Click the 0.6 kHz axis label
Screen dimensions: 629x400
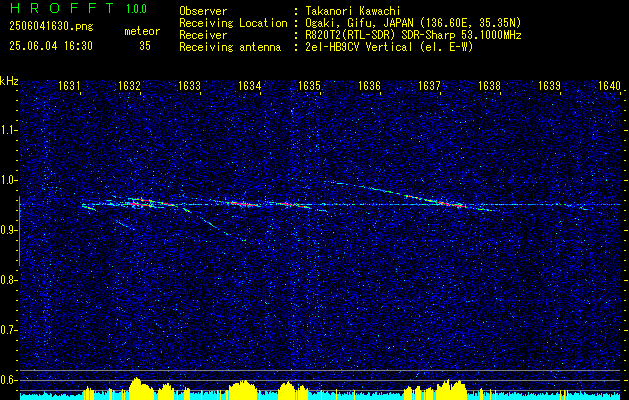tap(8, 380)
